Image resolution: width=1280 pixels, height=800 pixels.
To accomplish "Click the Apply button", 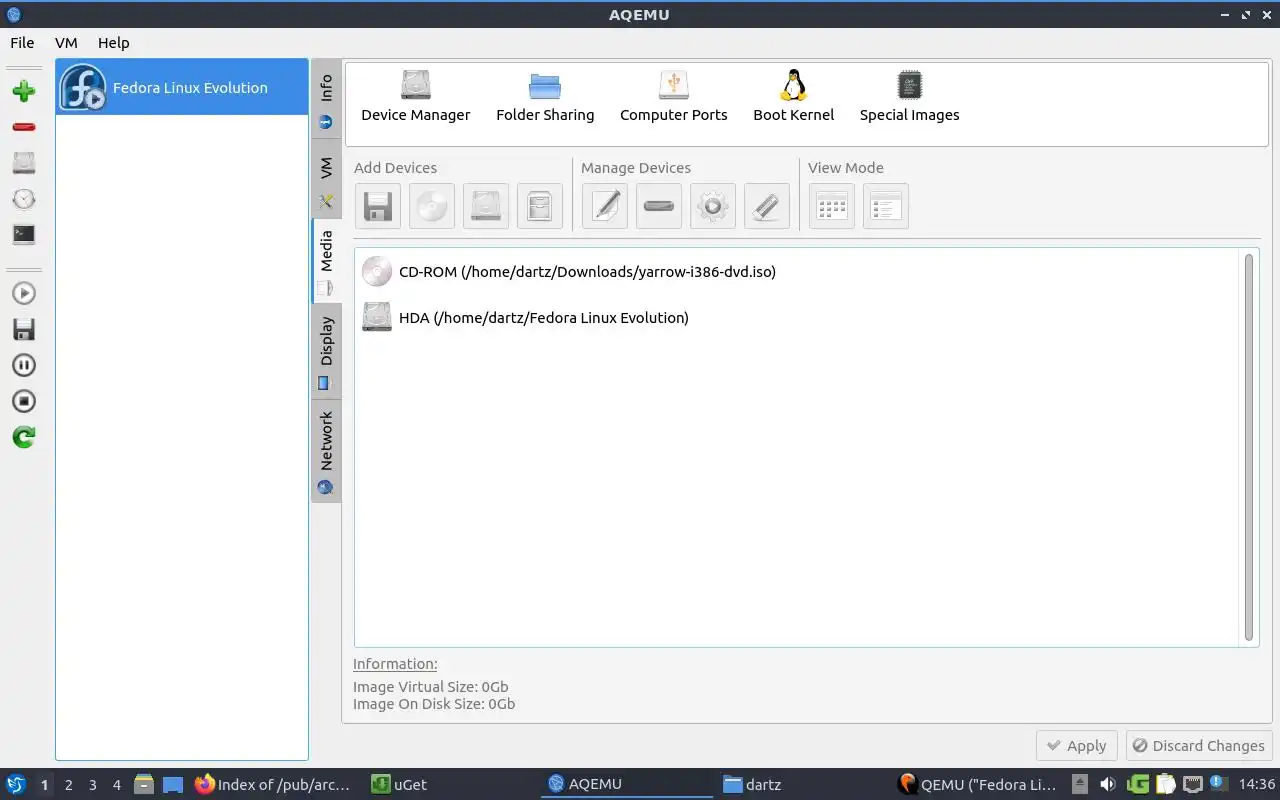I will pos(1077,746).
